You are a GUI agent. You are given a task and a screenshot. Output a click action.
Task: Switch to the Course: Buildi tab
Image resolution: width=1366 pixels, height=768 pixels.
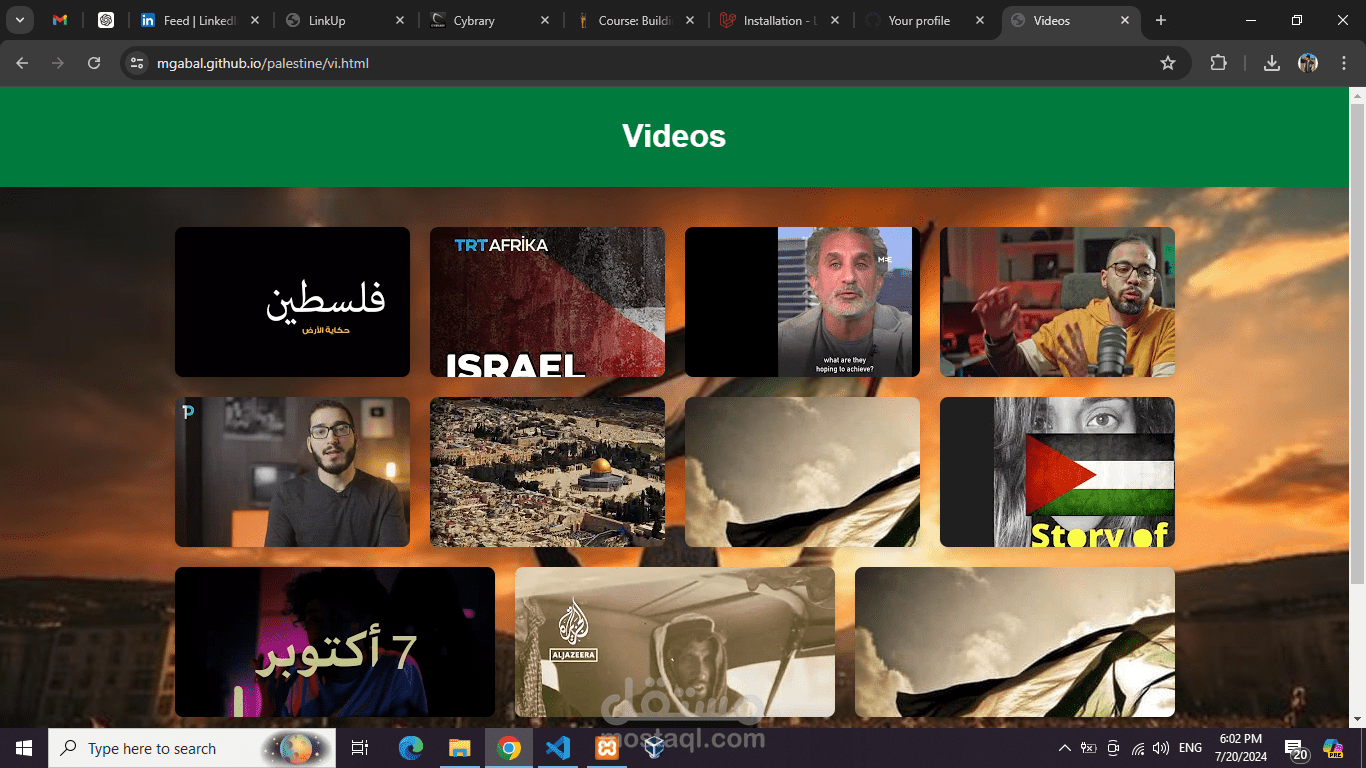coord(636,20)
